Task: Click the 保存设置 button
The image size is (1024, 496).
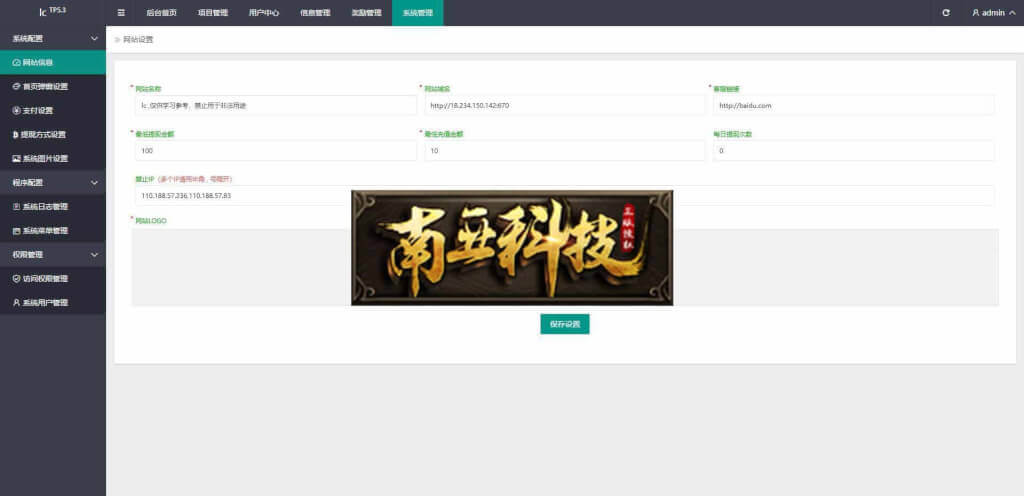Action: tap(565, 324)
